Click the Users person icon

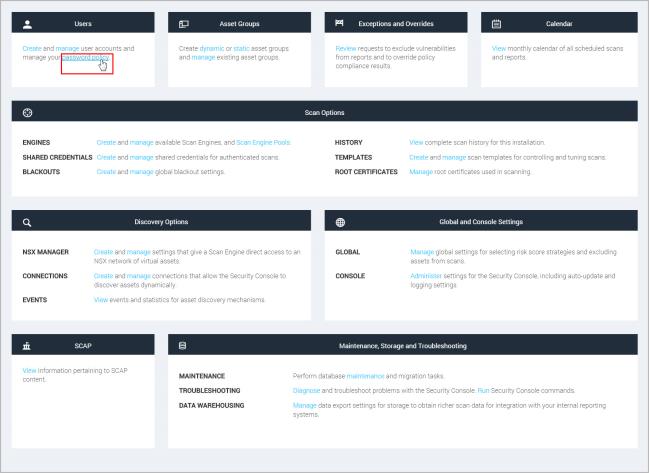pyautogui.click(x=27, y=23)
